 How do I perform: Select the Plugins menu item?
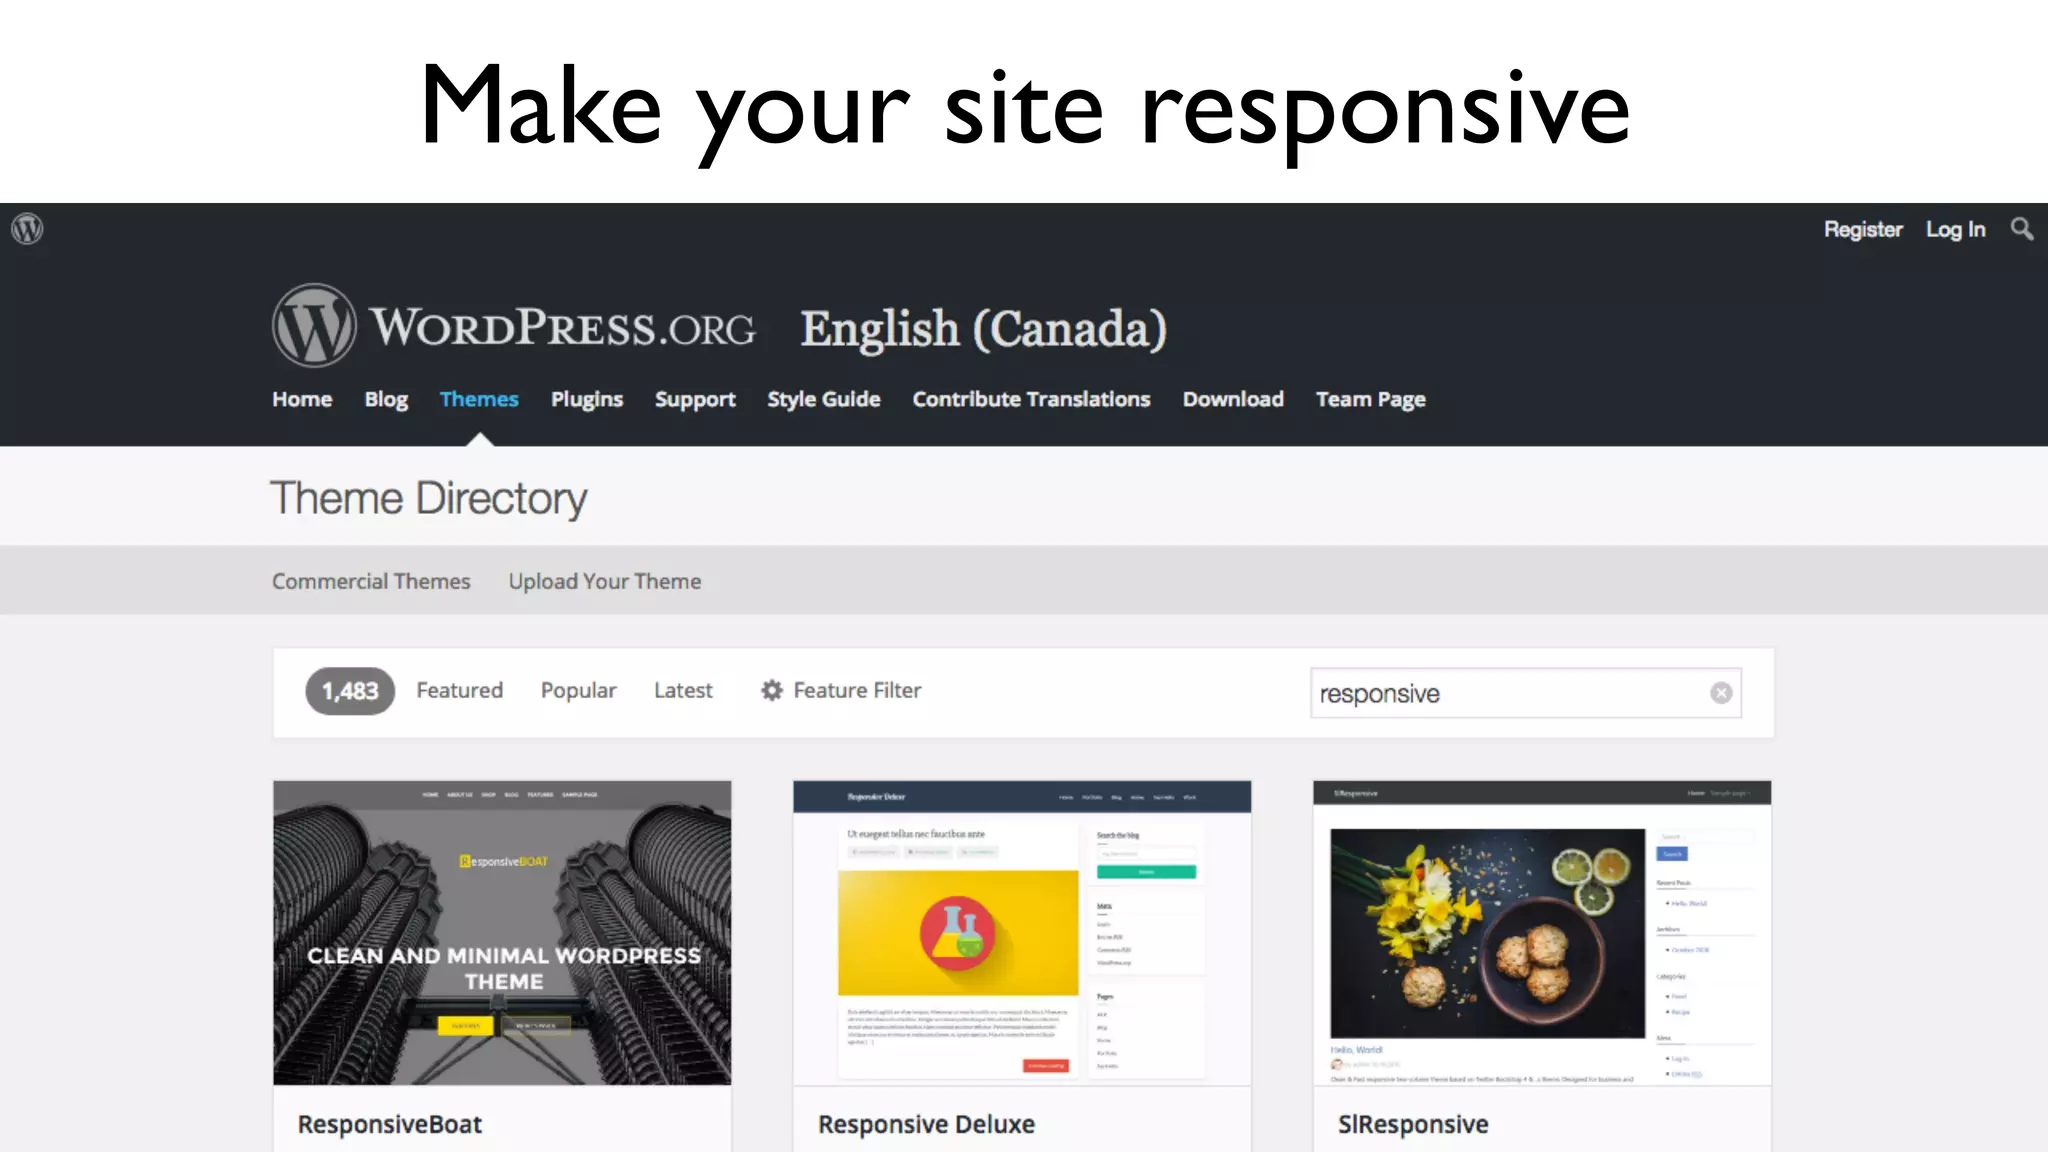pyautogui.click(x=587, y=399)
